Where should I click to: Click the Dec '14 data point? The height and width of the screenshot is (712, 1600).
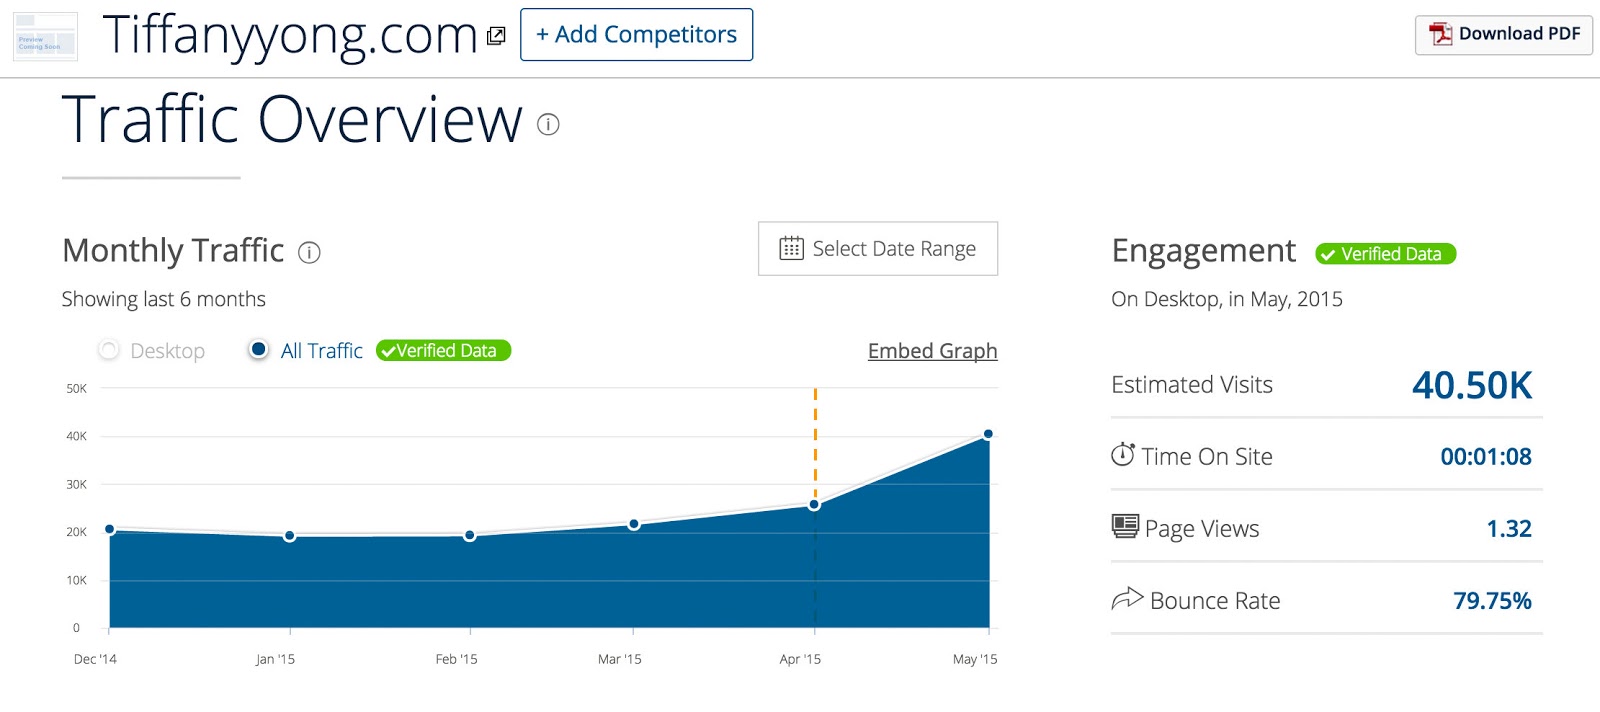(x=110, y=530)
